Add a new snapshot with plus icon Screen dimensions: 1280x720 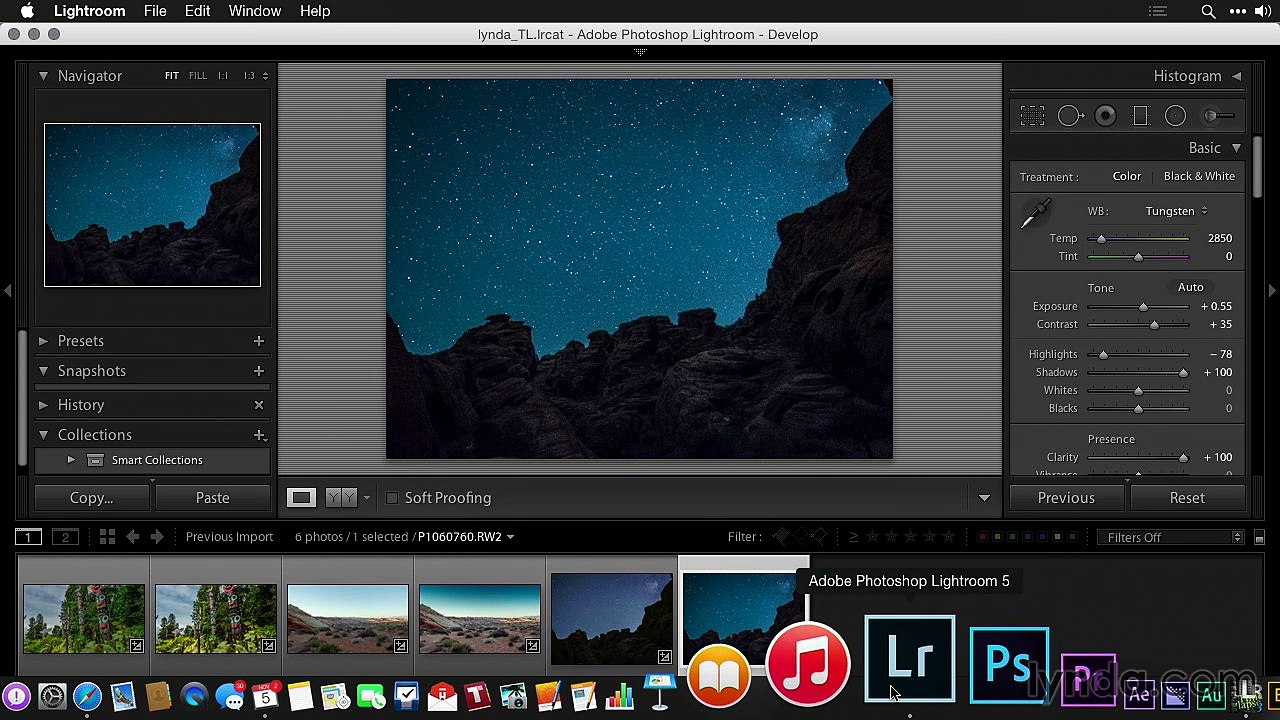click(x=259, y=371)
